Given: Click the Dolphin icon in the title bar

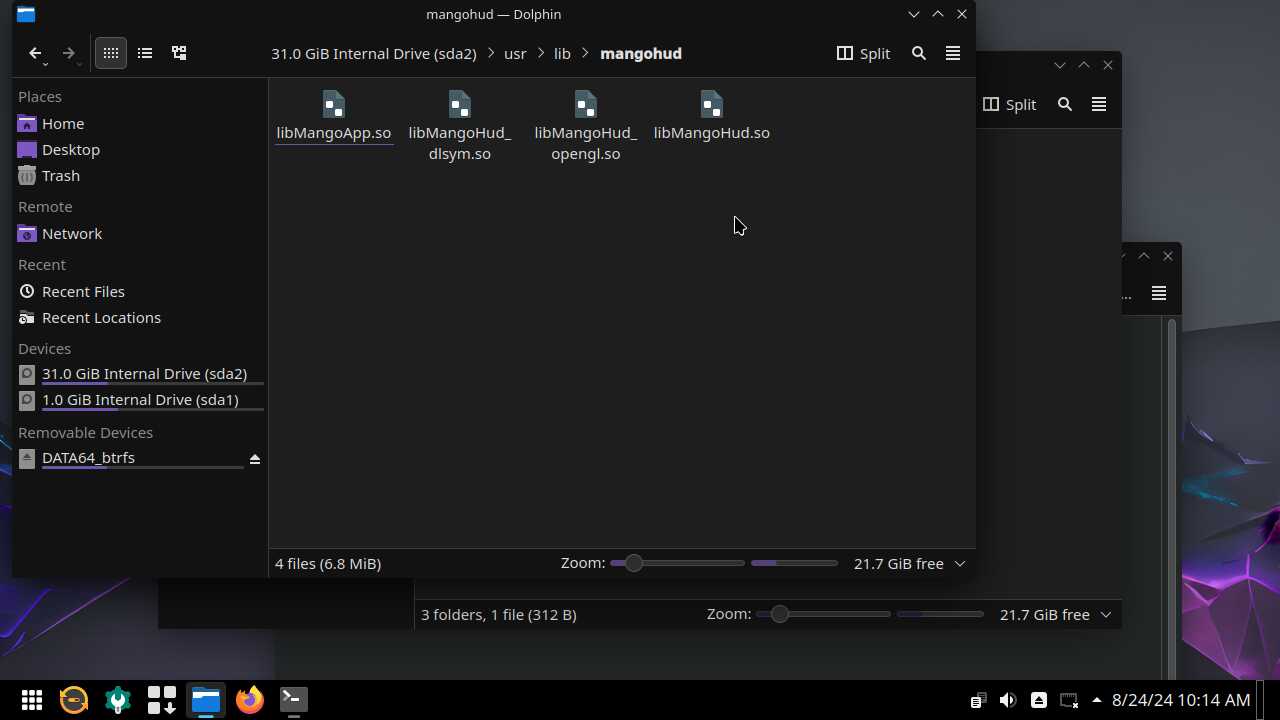Looking at the screenshot, I should (x=26, y=14).
